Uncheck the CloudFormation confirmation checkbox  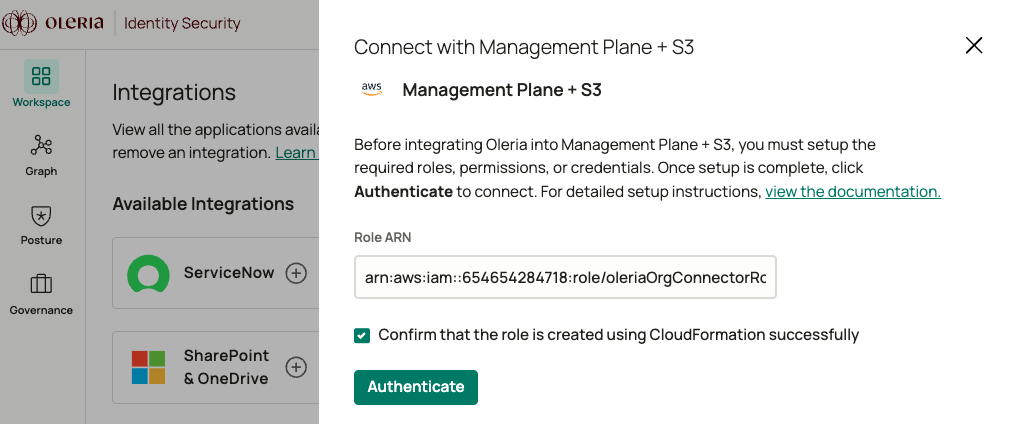(x=362, y=335)
